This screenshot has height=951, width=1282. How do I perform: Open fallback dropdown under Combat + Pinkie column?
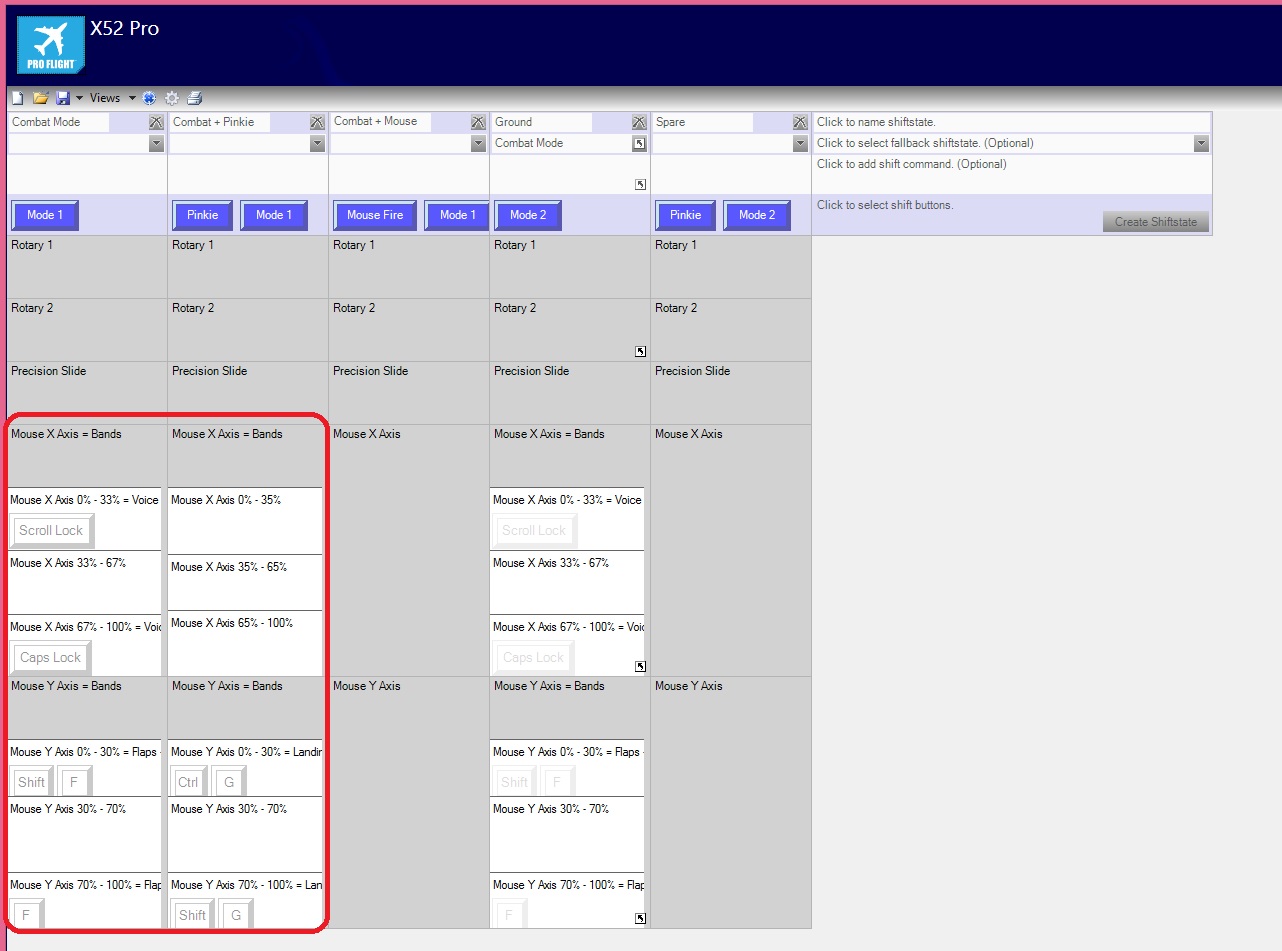coord(317,144)
